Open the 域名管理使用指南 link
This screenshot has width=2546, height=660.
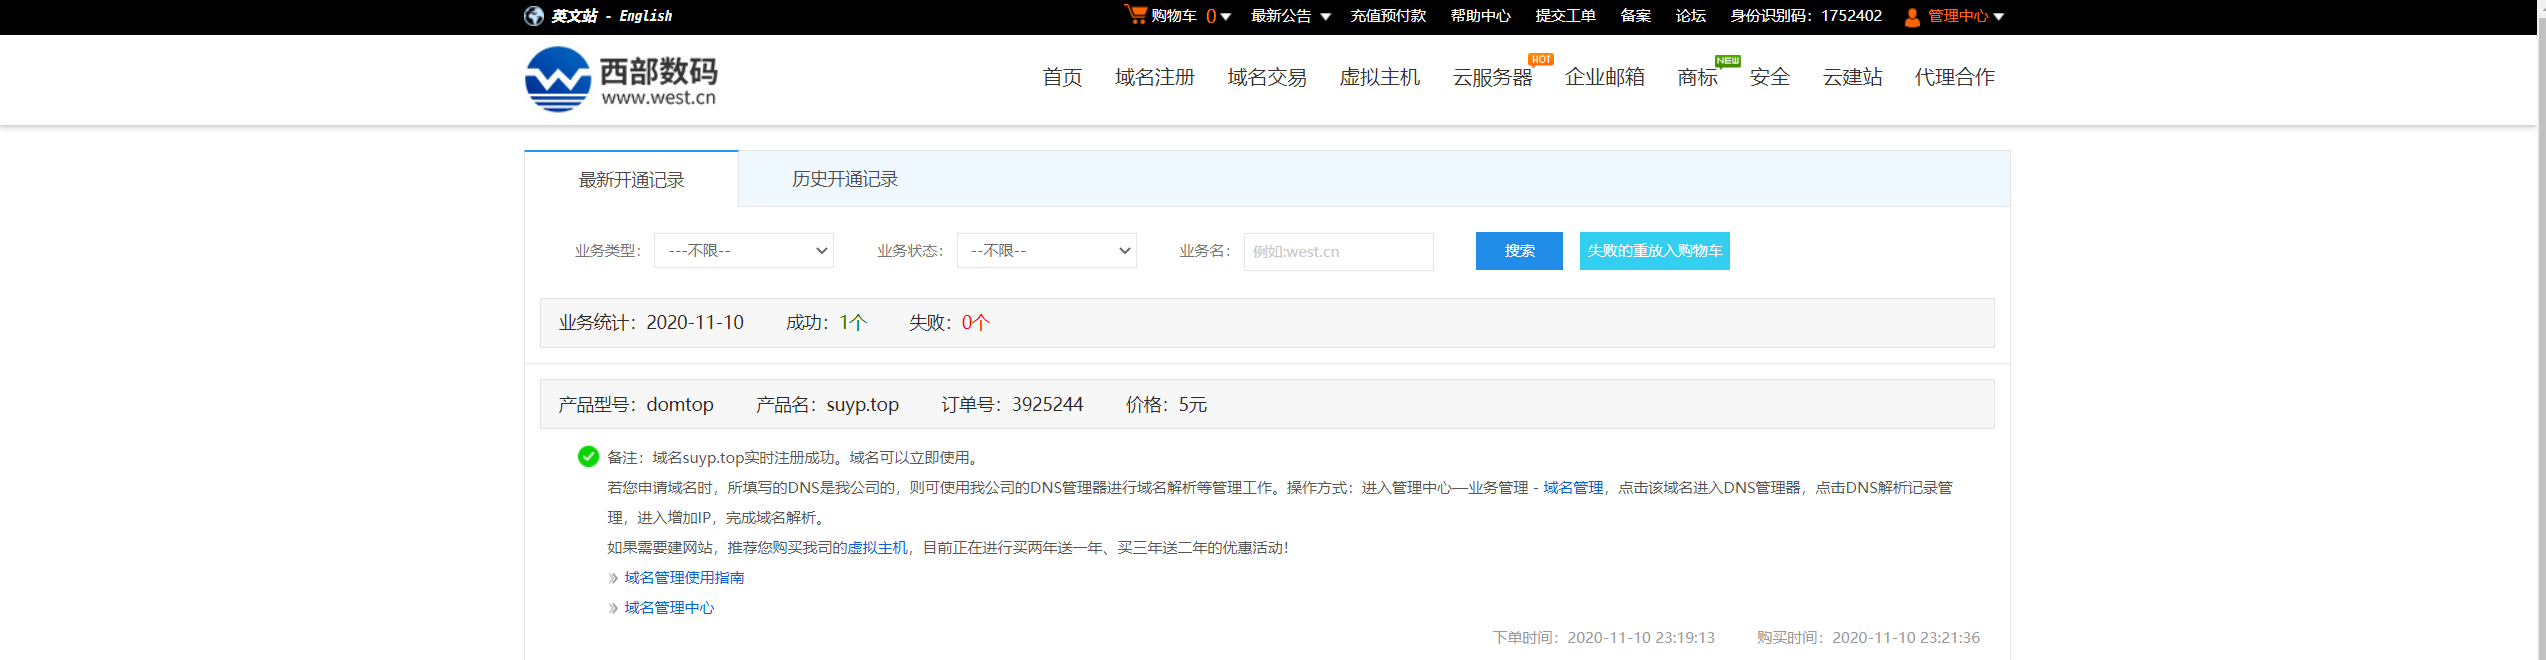684,578
